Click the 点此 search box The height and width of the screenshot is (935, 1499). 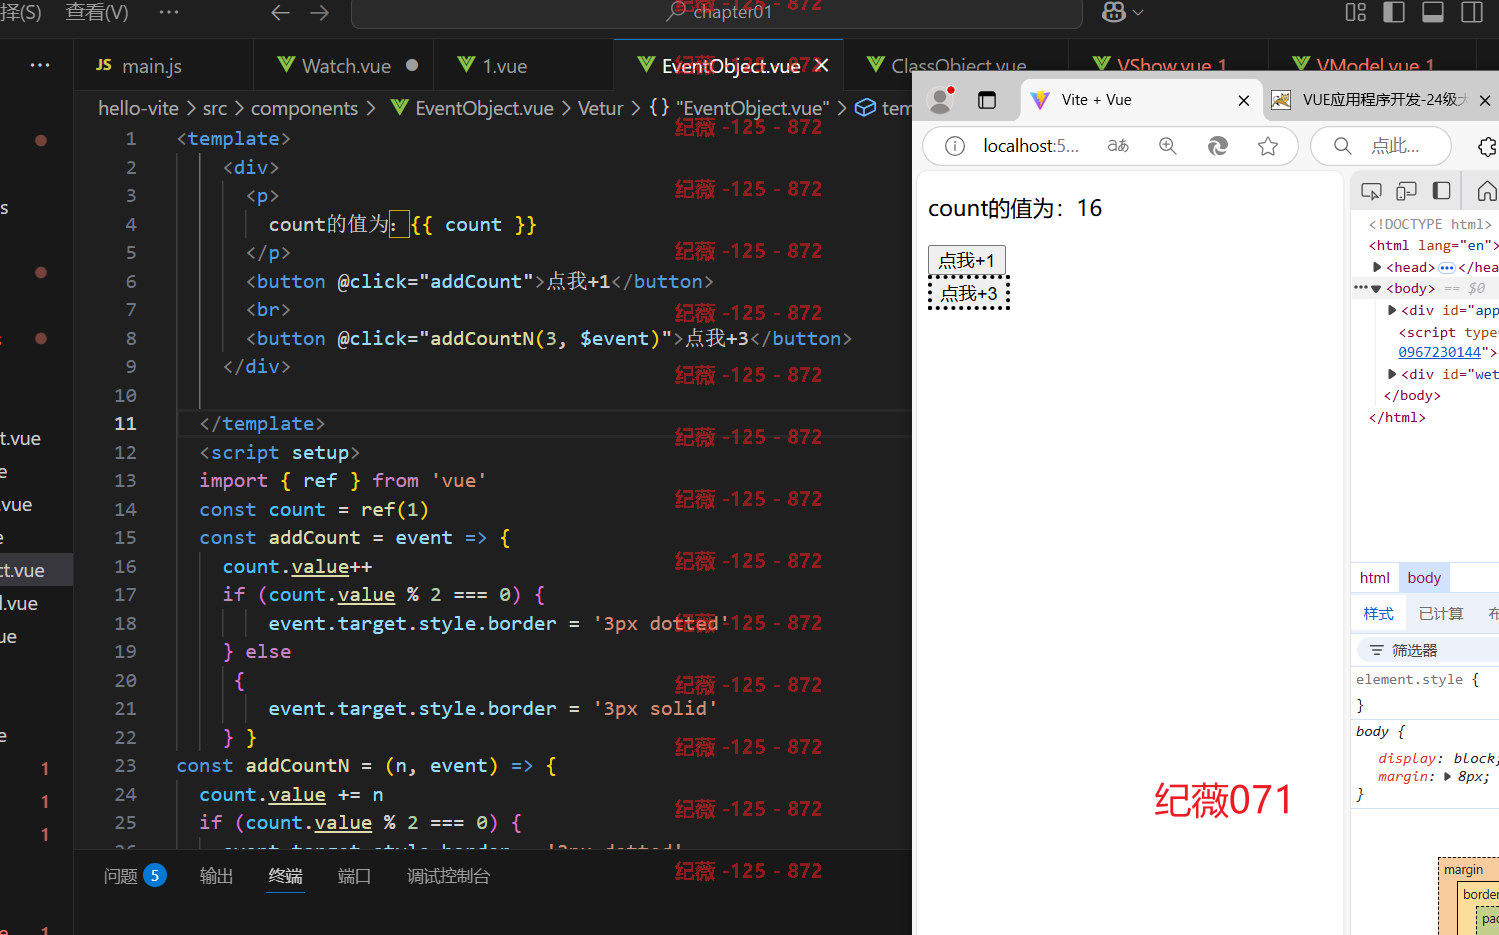pos(1381,146)
